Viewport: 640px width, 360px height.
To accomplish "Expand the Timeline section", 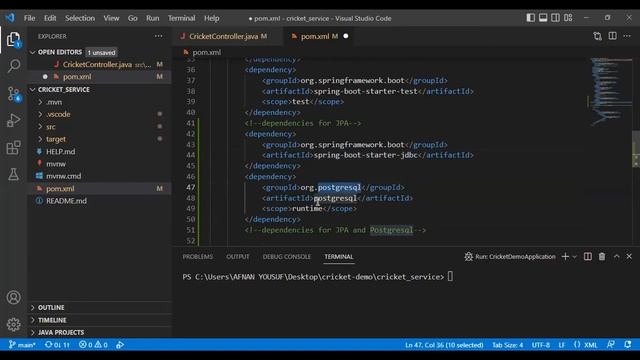I will click(x=52, y=320).
